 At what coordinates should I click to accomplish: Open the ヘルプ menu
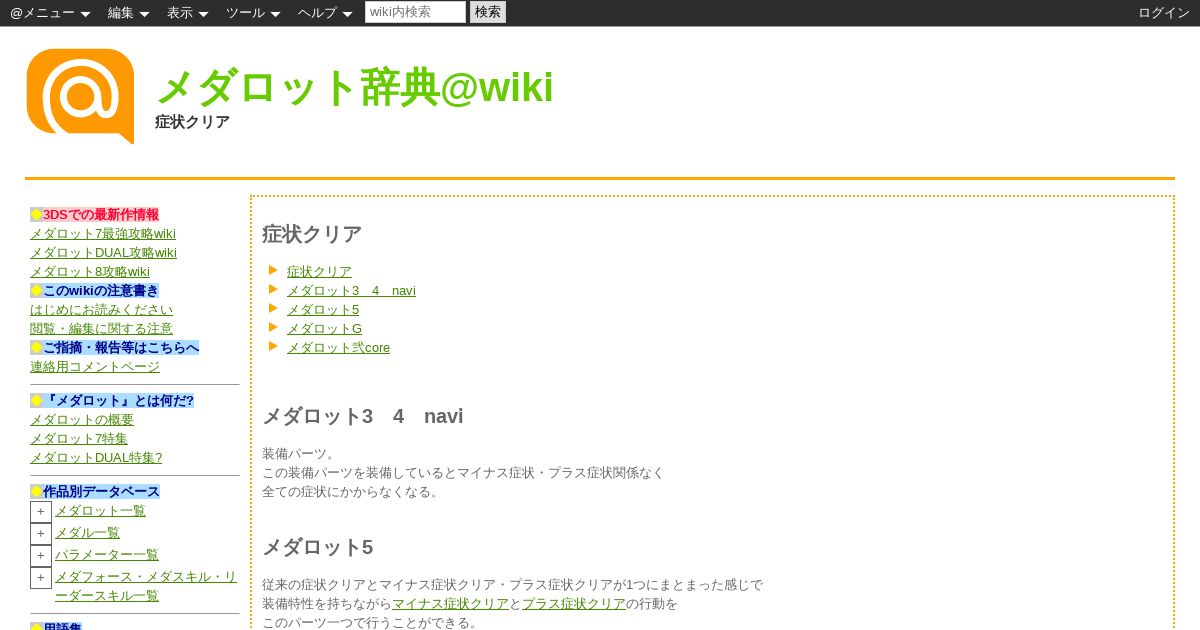[325, 13]
